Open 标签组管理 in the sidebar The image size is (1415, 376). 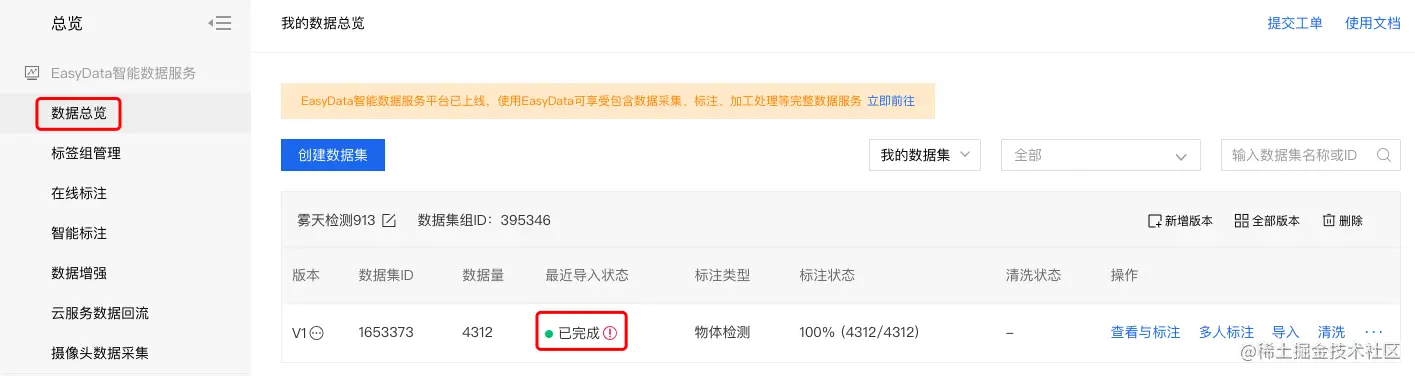point(86,153)
